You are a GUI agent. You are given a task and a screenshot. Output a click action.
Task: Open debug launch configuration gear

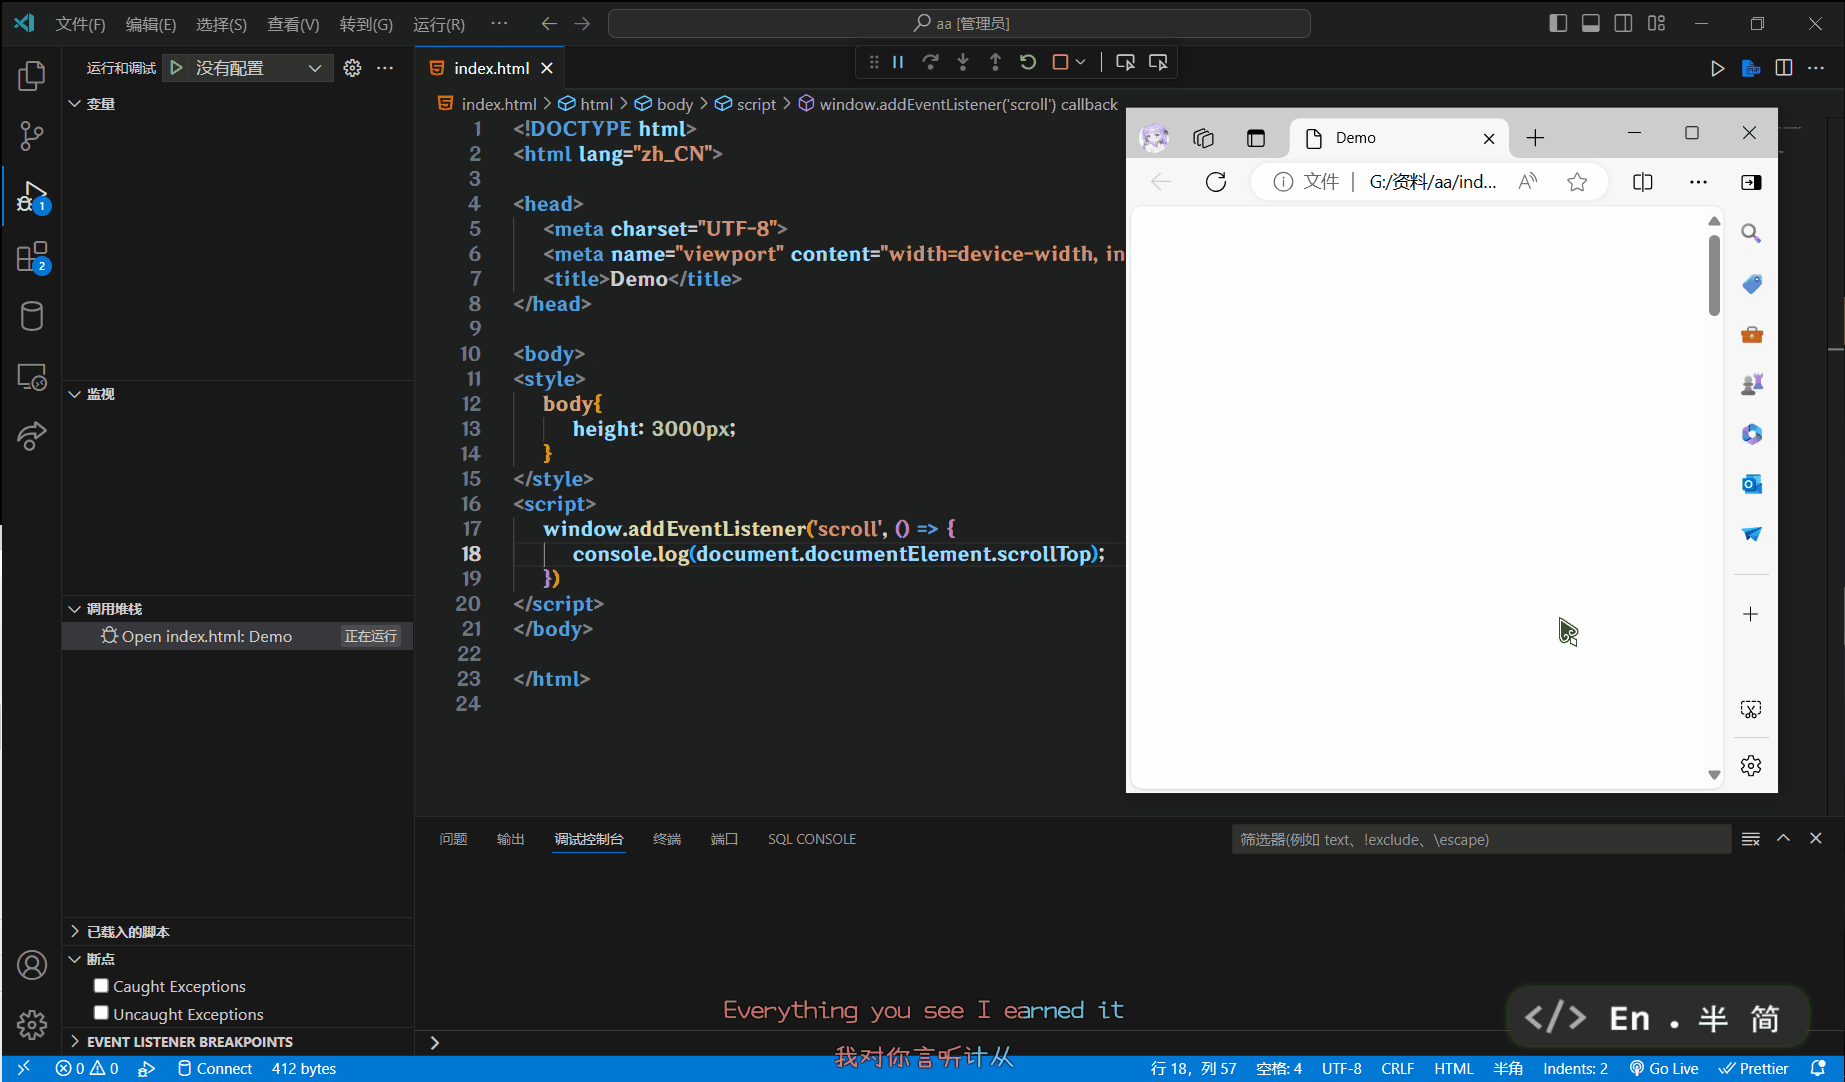pyautogui.click(x=352, y=68)
